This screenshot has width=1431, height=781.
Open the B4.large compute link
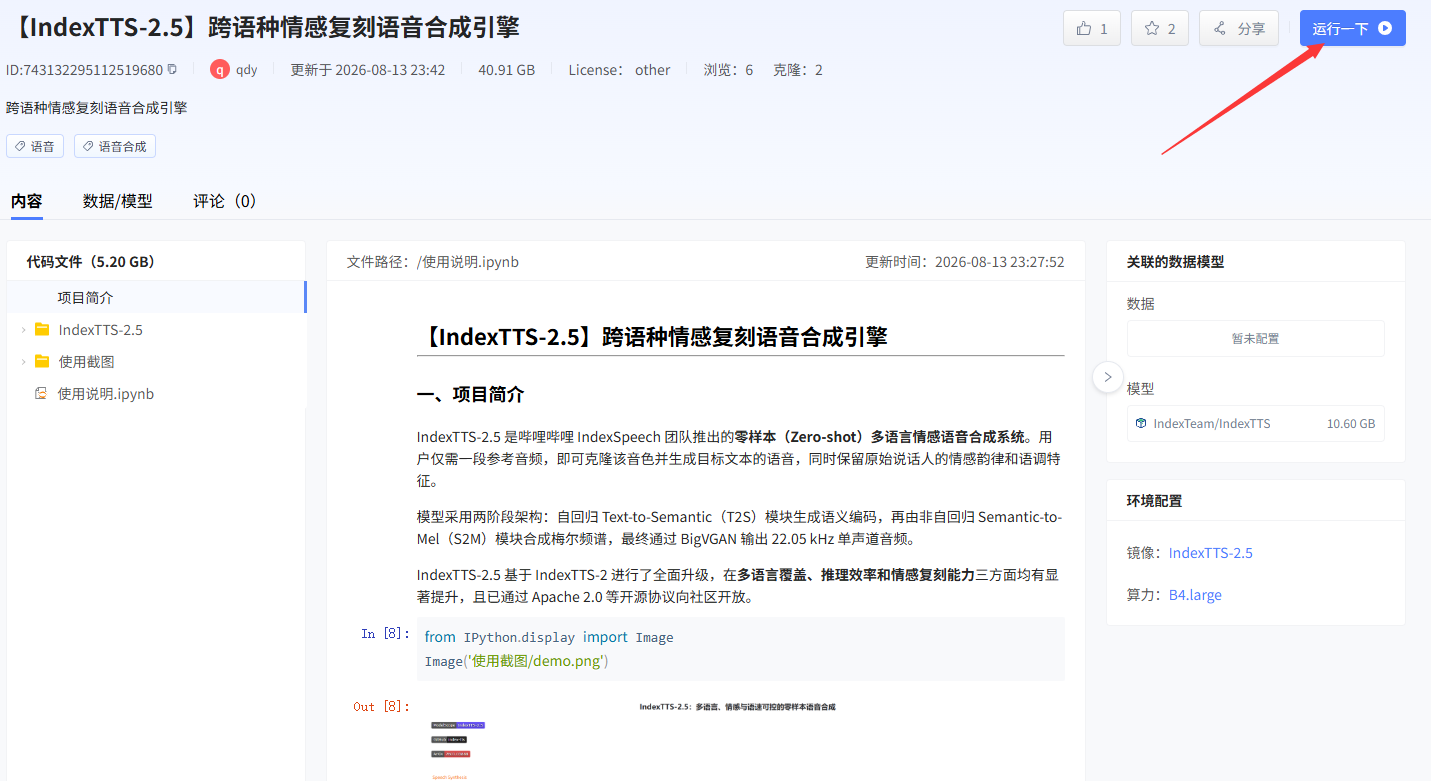pos(1195,595)
